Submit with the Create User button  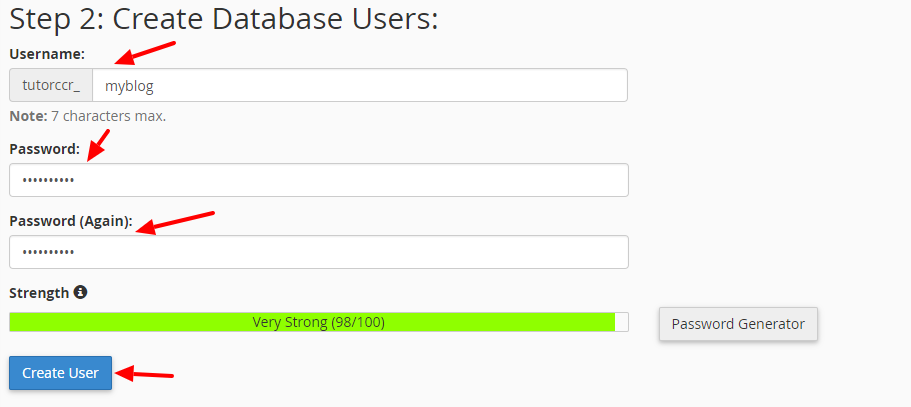coord(60,373)
